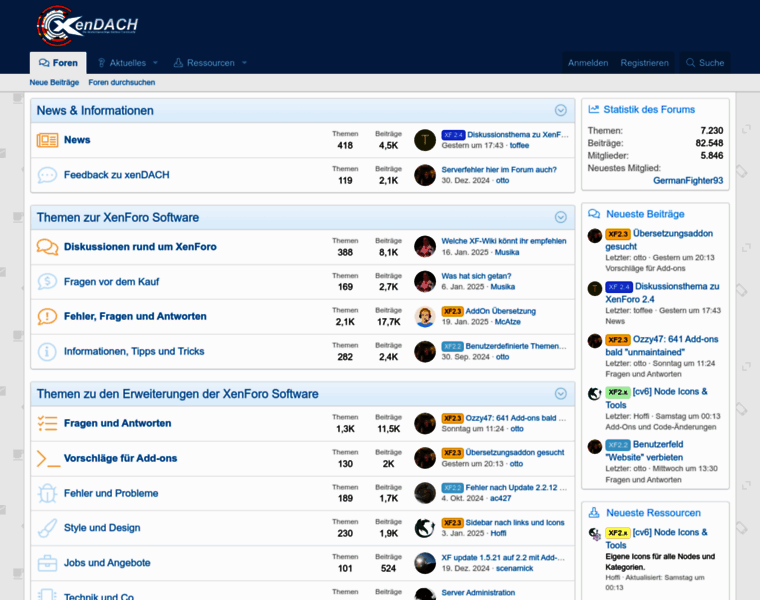The image size is (760, 600).
Task: Open Server Administration thread link
Action: pyautogui.click(x=478, y=592)
